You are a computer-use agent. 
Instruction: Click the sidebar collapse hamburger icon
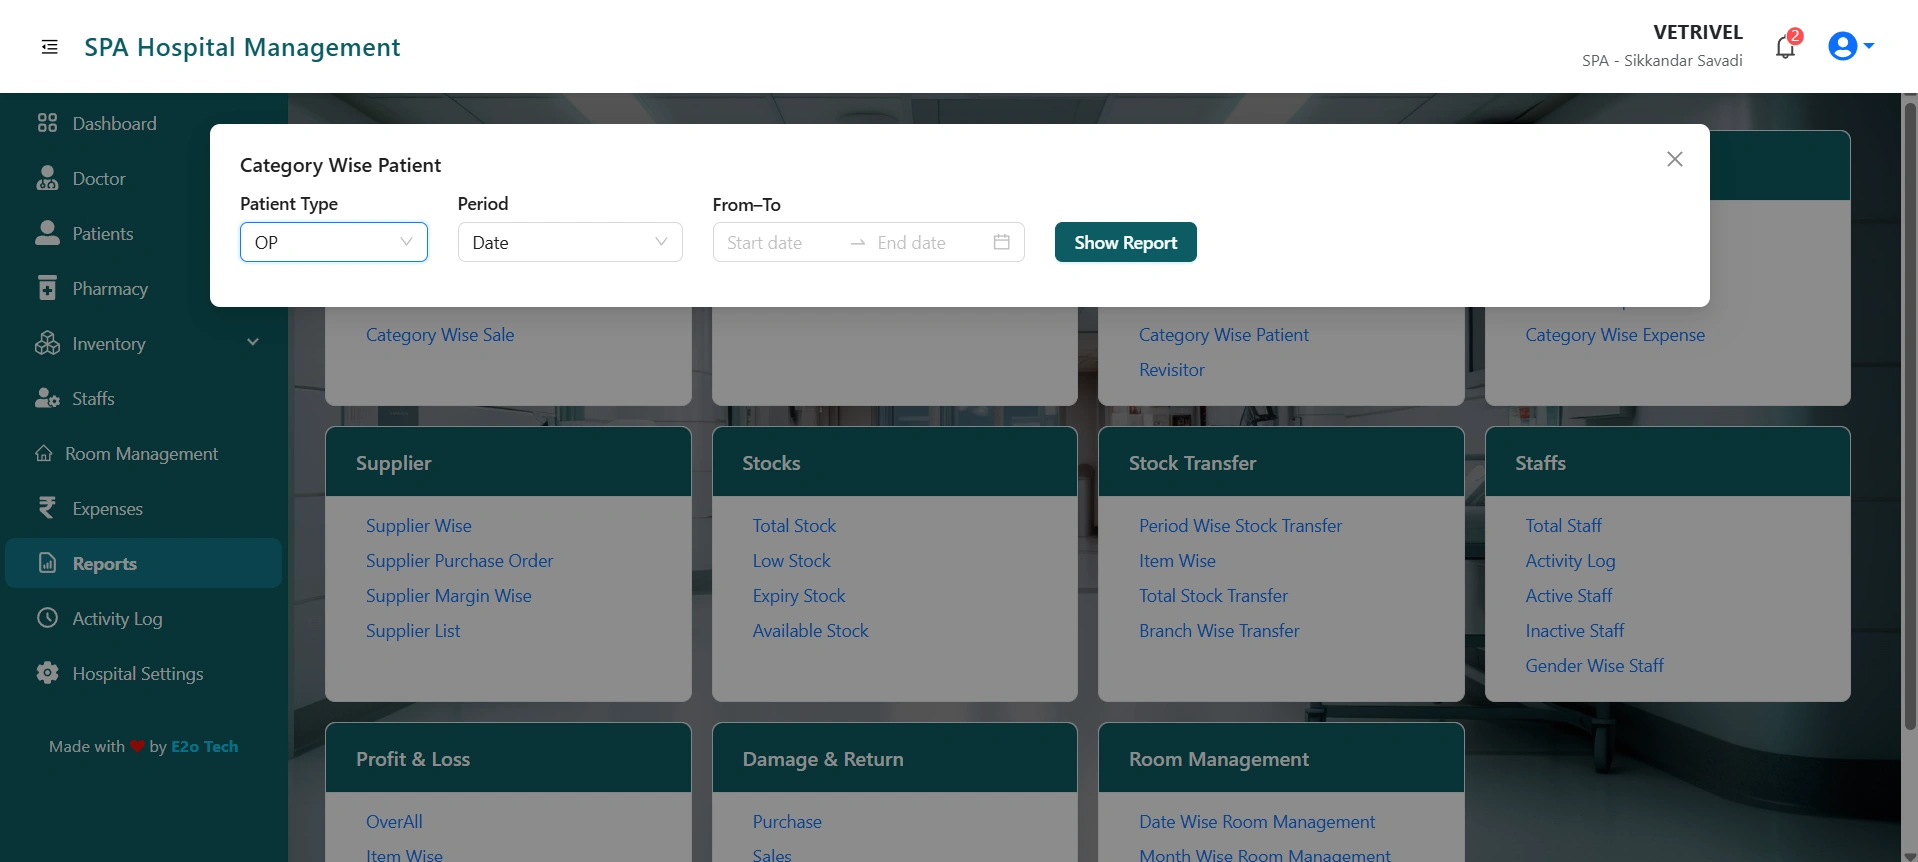tap(49, 47)
